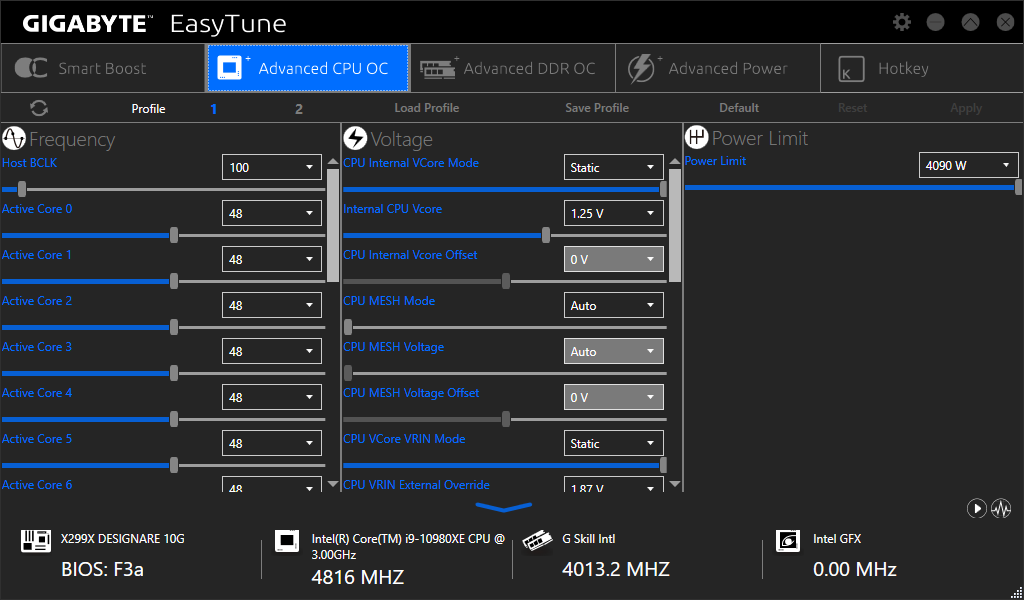The width and height of the screenshot is (1024, 600).
Task: Click the CPU Internal VCore Mode slider handle
Action: point(664,189)
